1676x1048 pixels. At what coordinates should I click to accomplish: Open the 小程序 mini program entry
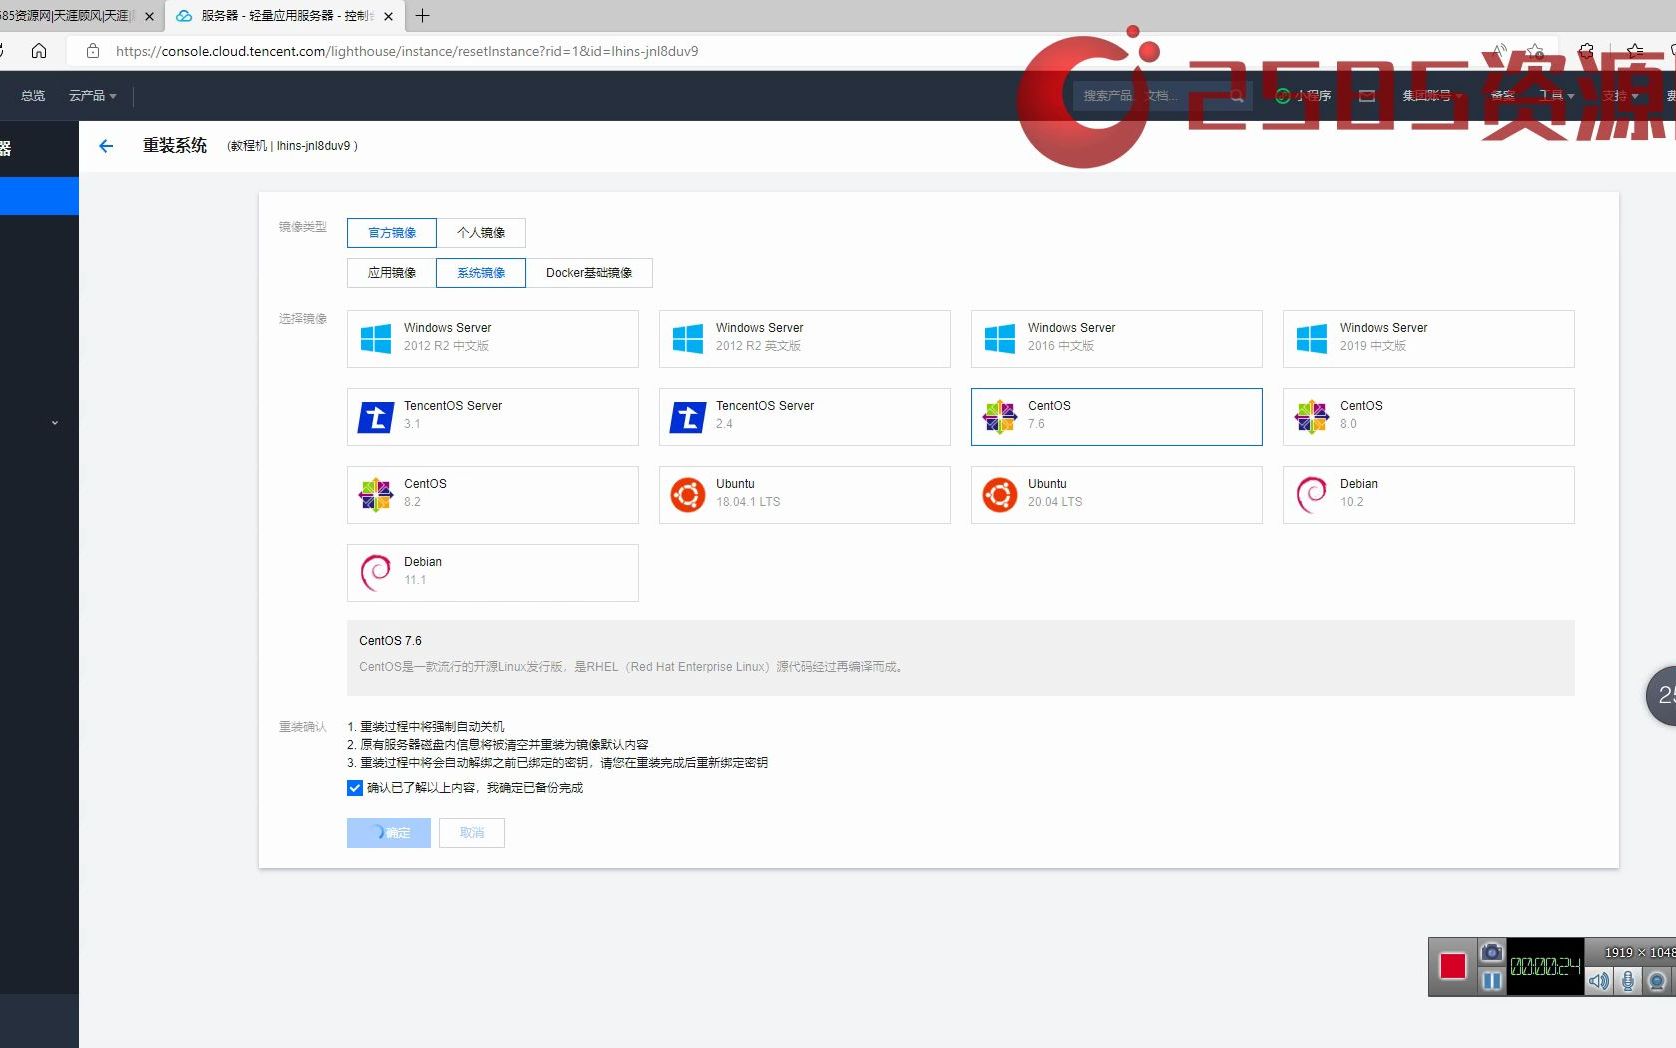[1304, 96]
